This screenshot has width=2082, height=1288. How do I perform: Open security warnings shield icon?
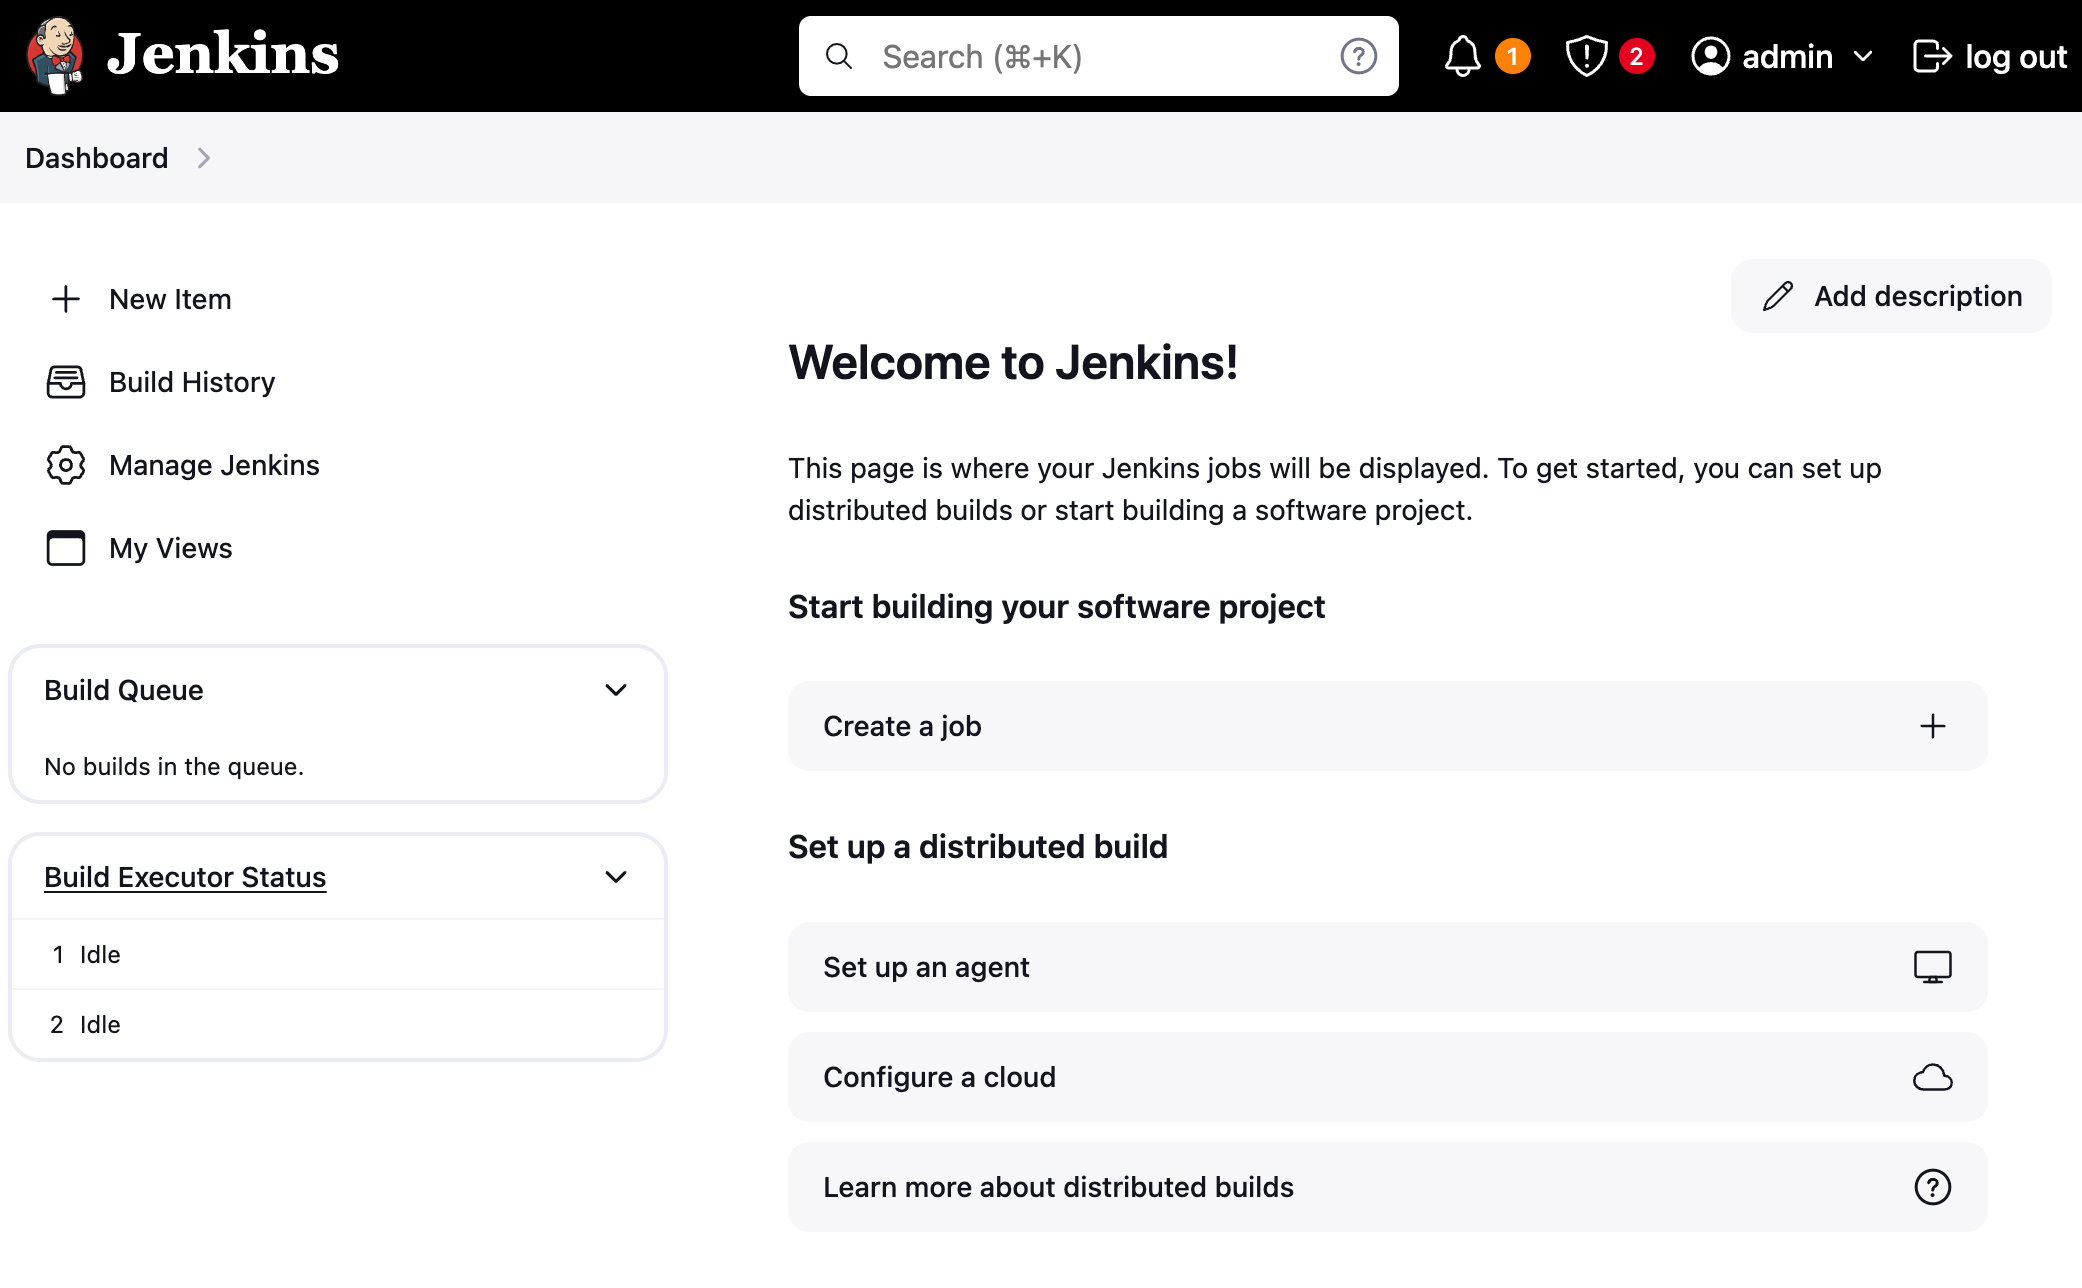pyautogui.click(x=1586, y=56)
